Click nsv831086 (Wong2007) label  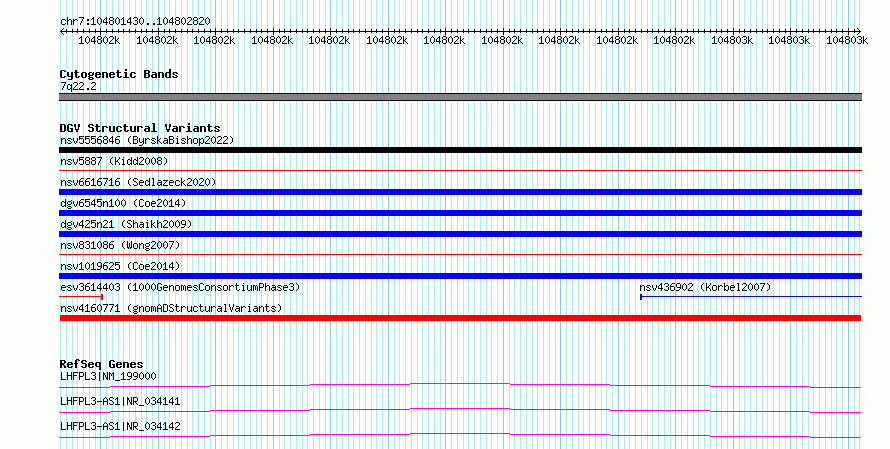click(120, 245)
